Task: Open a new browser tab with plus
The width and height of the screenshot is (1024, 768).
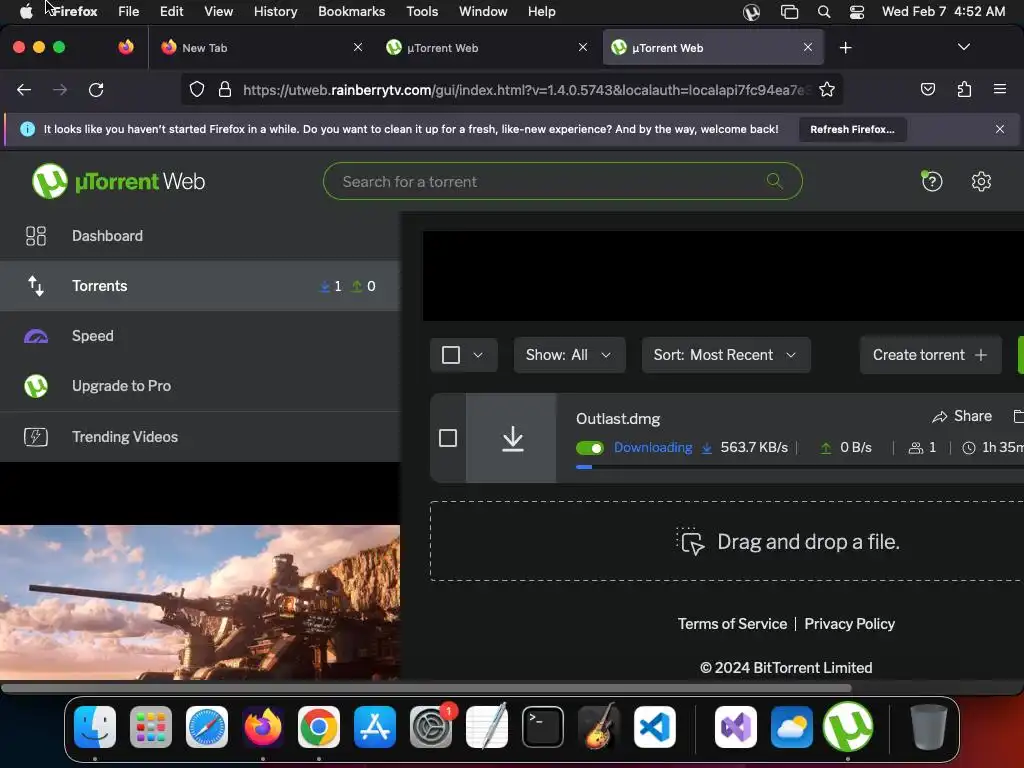Action: [845, 48]
